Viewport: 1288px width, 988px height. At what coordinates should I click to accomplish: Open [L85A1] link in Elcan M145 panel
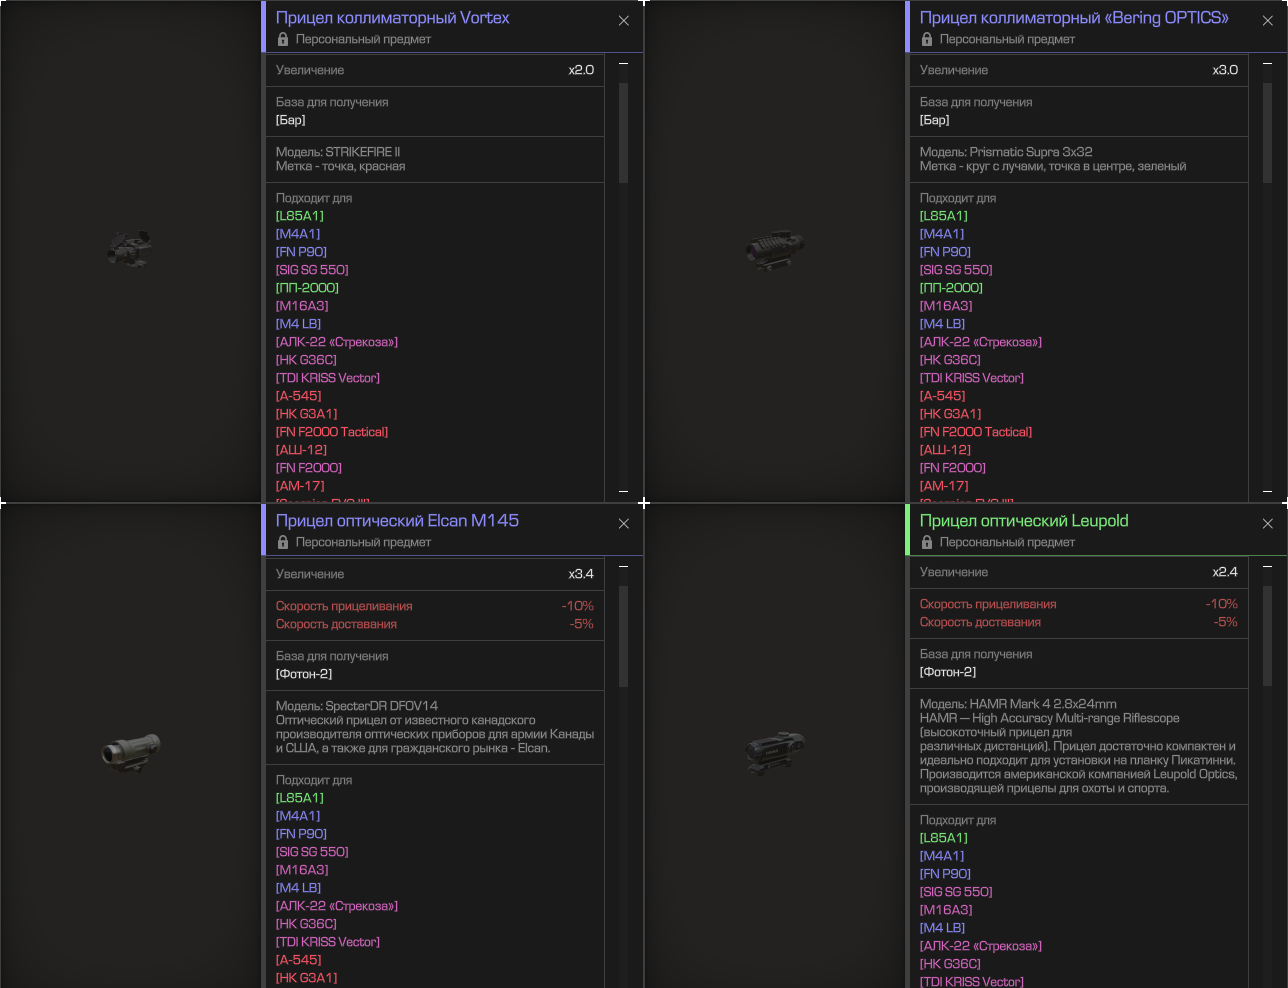point(300,798)
